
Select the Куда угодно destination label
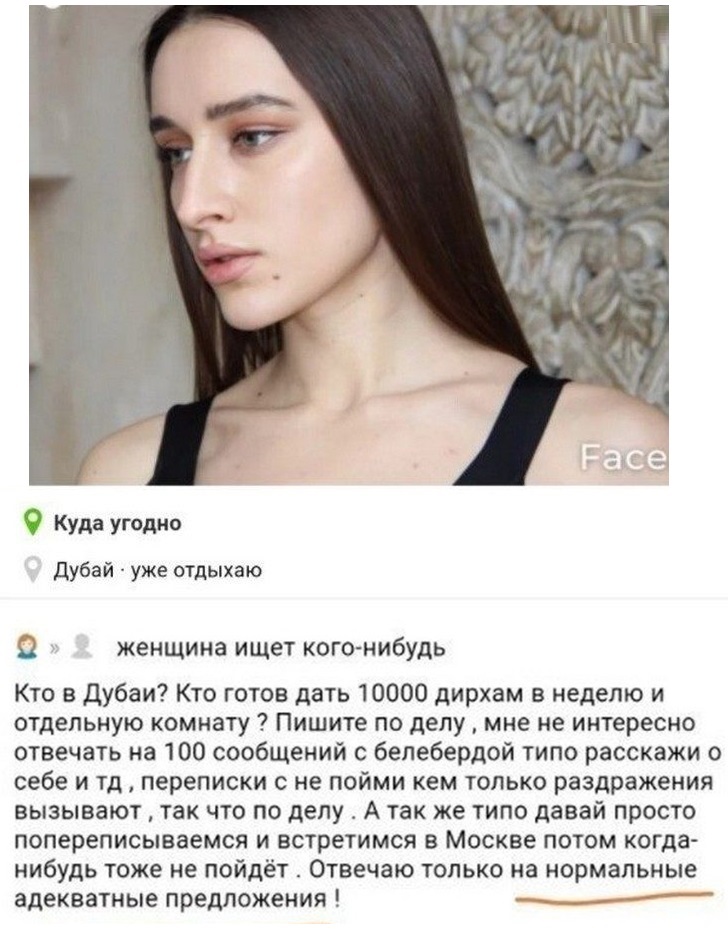click(x=118, y=524)
